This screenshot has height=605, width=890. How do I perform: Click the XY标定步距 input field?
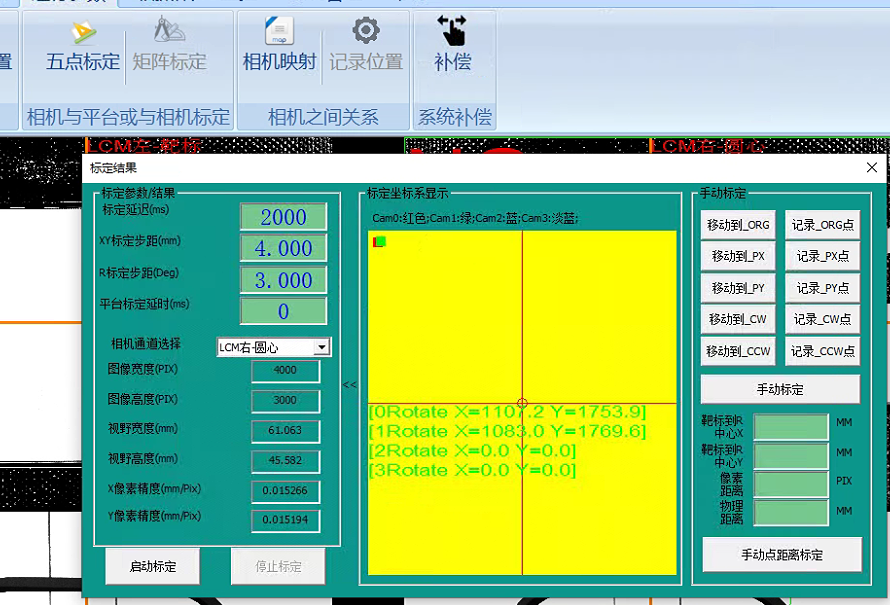[x=283, y=248]
